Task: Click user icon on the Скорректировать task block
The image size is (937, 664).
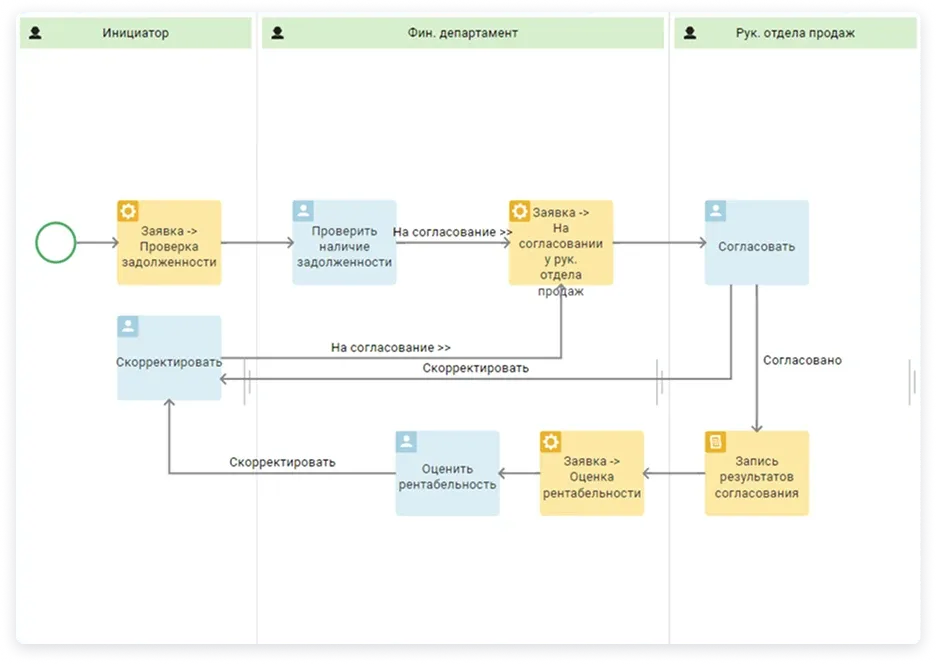Action: (x=128, y=327)
